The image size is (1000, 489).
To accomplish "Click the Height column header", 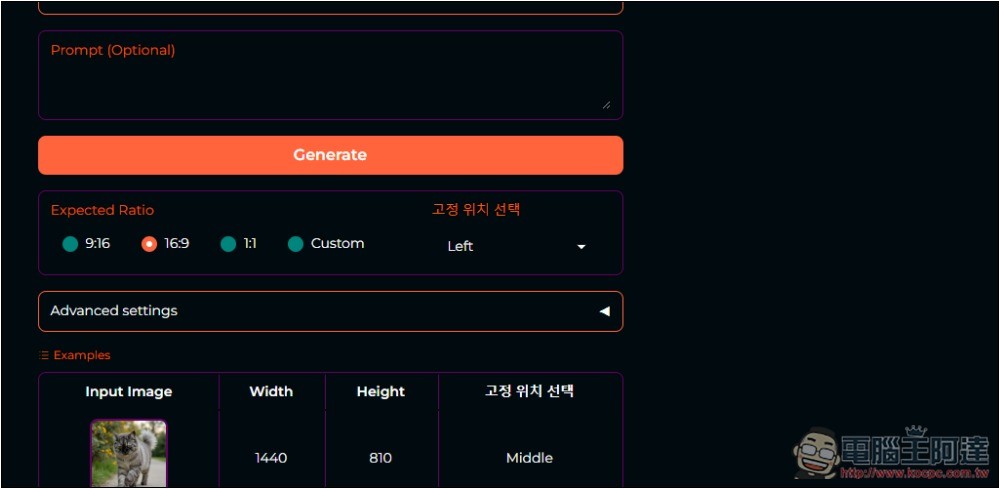I will point(381,391).
